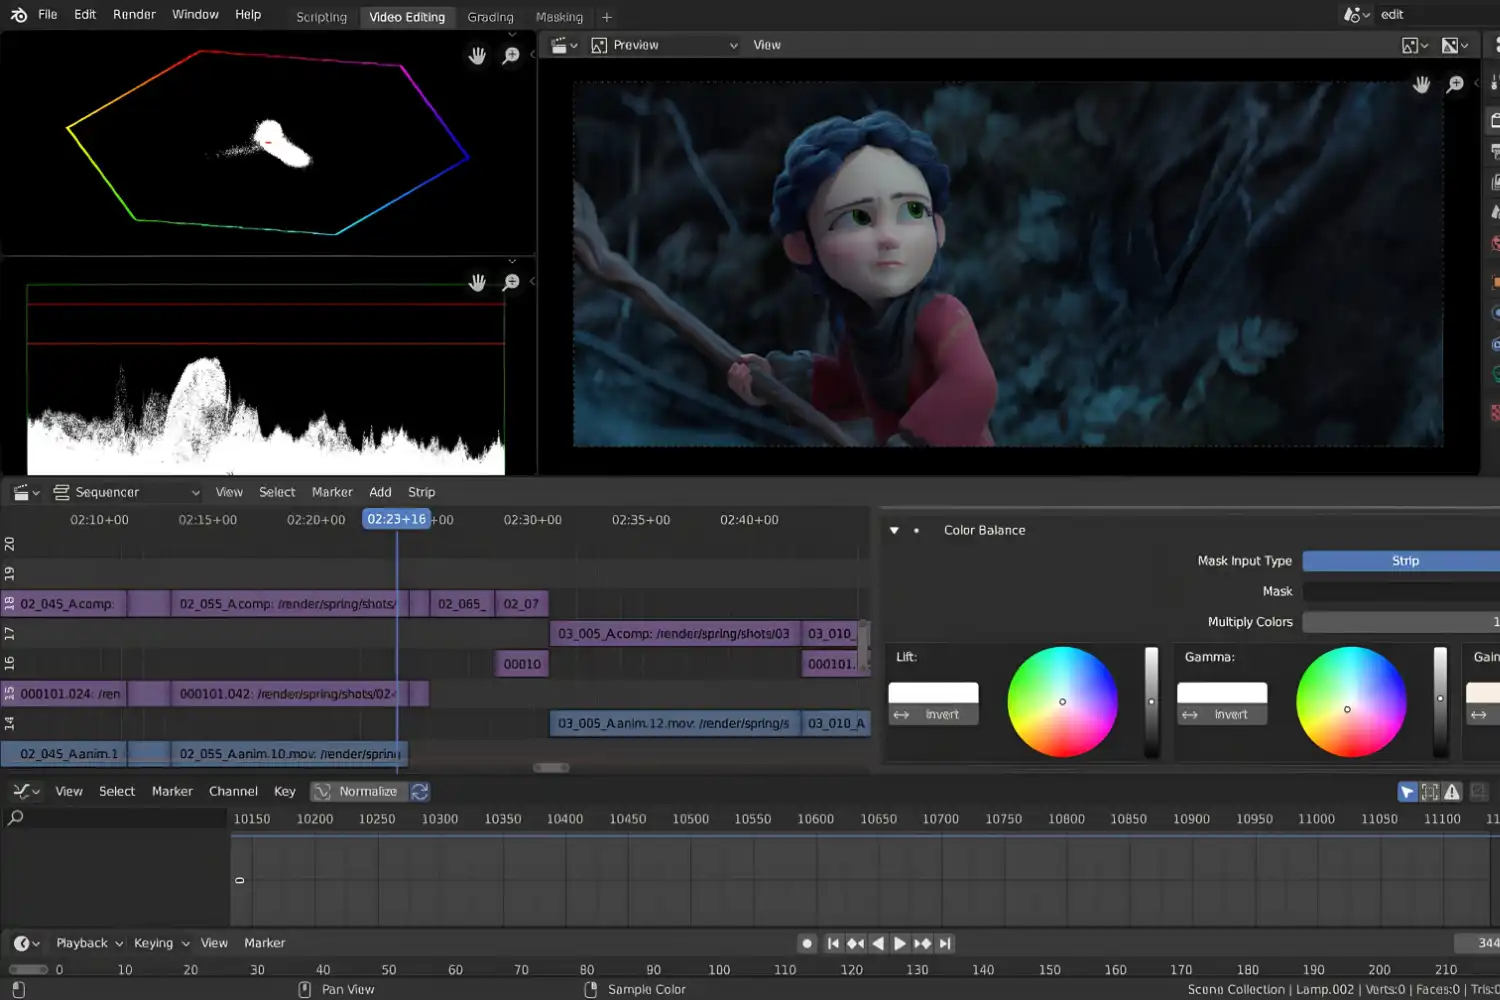The height and width of the screenshot is (1000, 1500).
Task: Open the Window menu
Action: click(195, 15)
